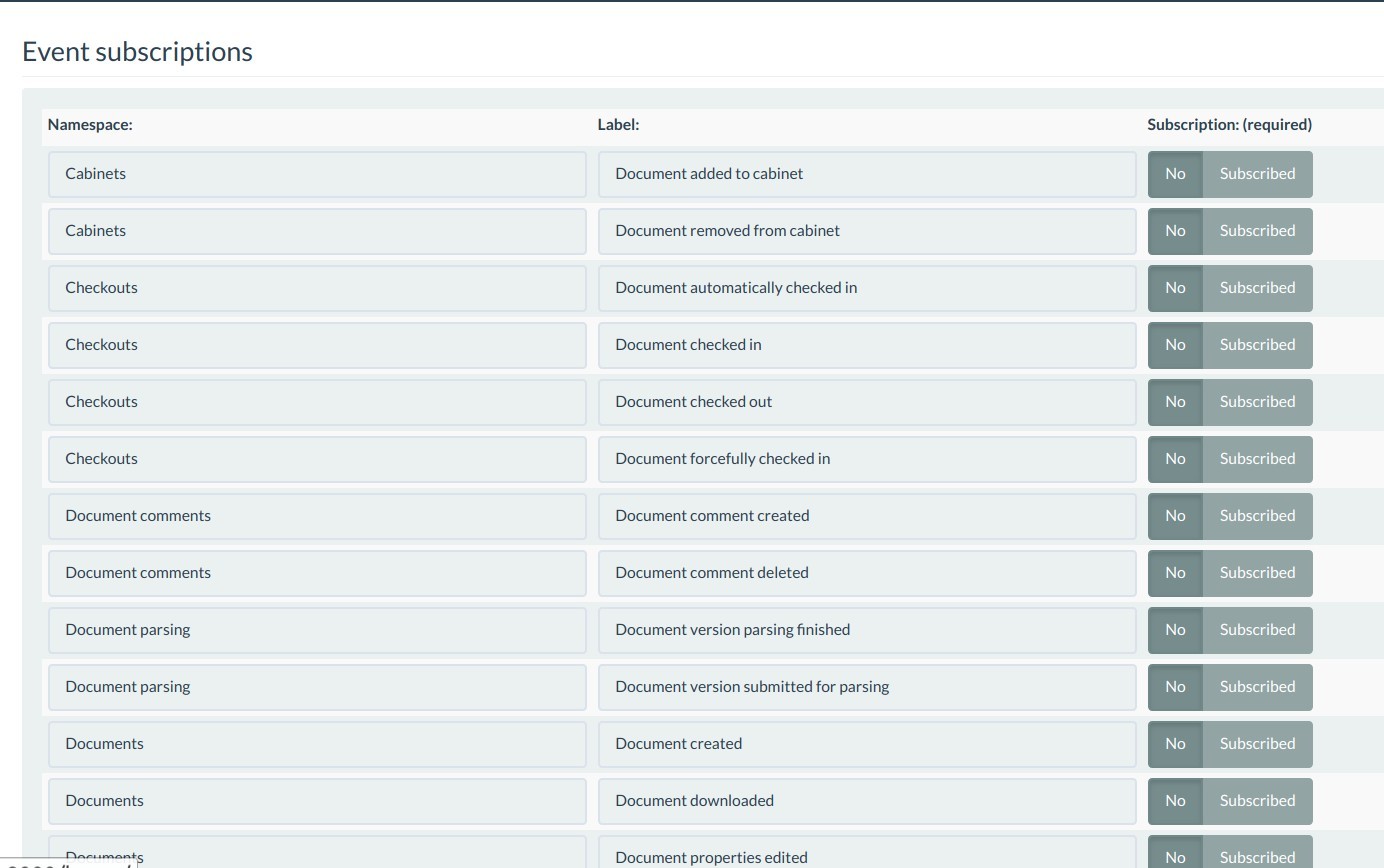
Task: Click the Document checked in label field
Action: (867, 345)
